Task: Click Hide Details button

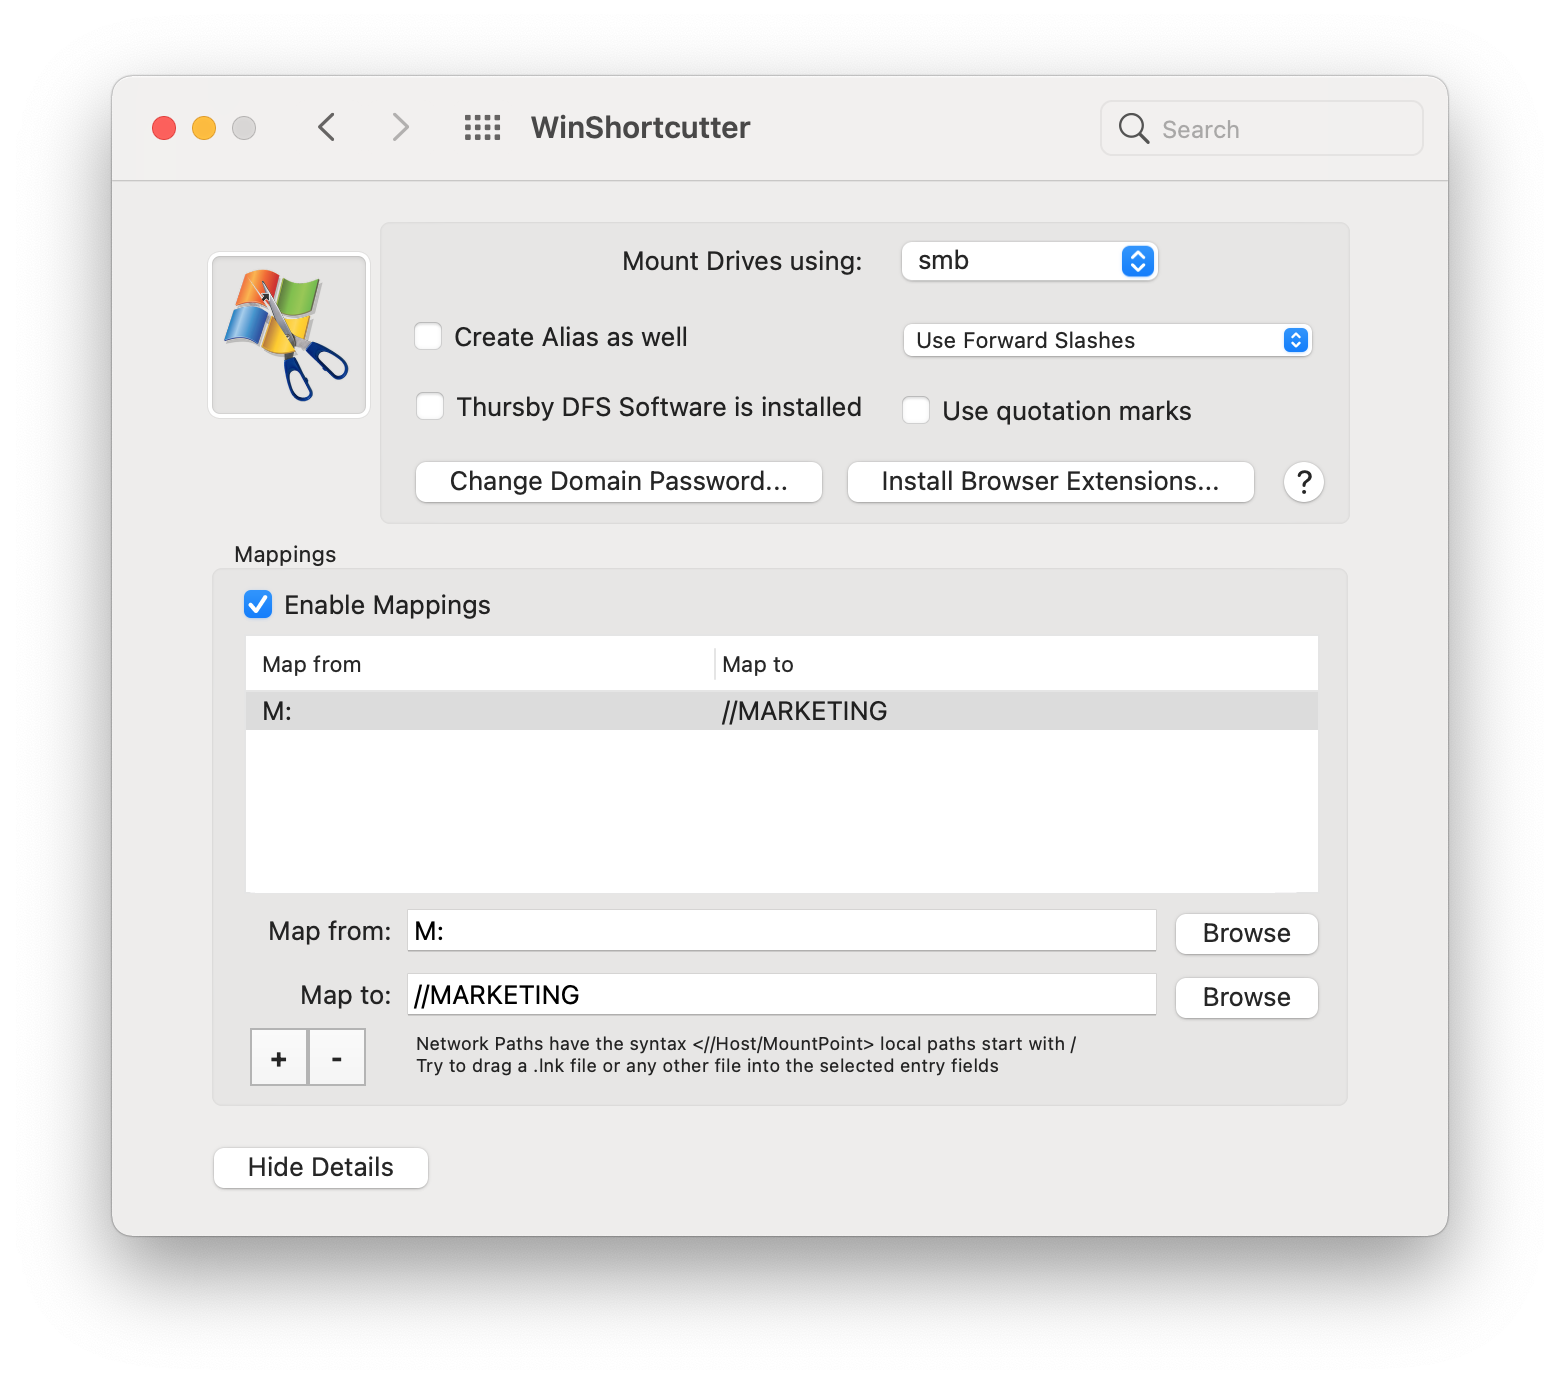Action: point(321,1168)
